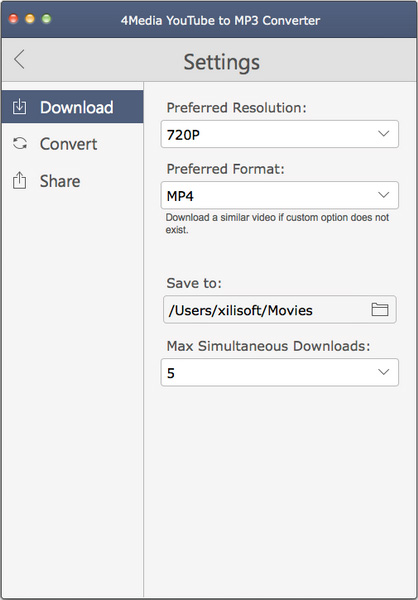Viewport: 418px width, 600px height.
Task: Maximize window with the green button
Action: pos(47,19)
